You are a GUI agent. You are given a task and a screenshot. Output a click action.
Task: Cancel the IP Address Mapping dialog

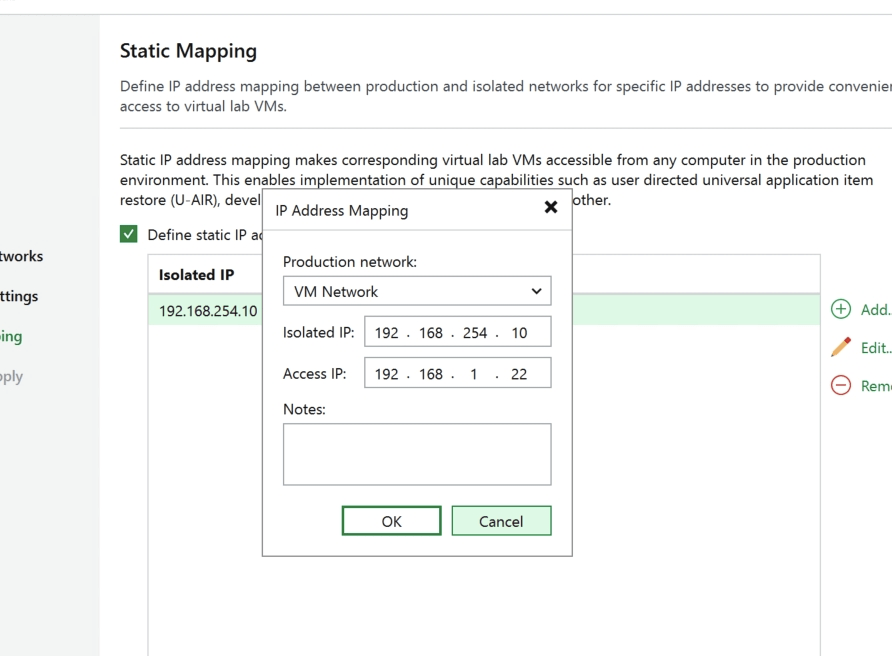[501, 521]
